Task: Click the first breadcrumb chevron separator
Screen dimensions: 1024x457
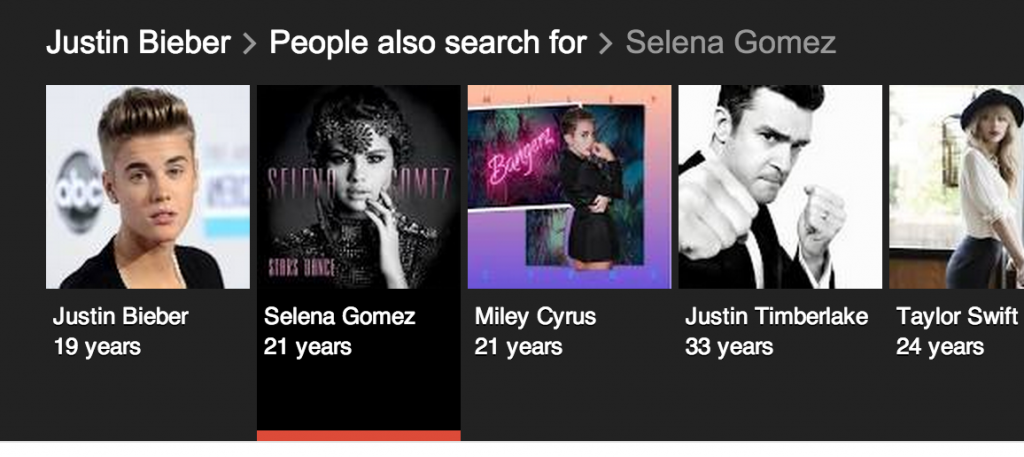Action: coord(250,44)
